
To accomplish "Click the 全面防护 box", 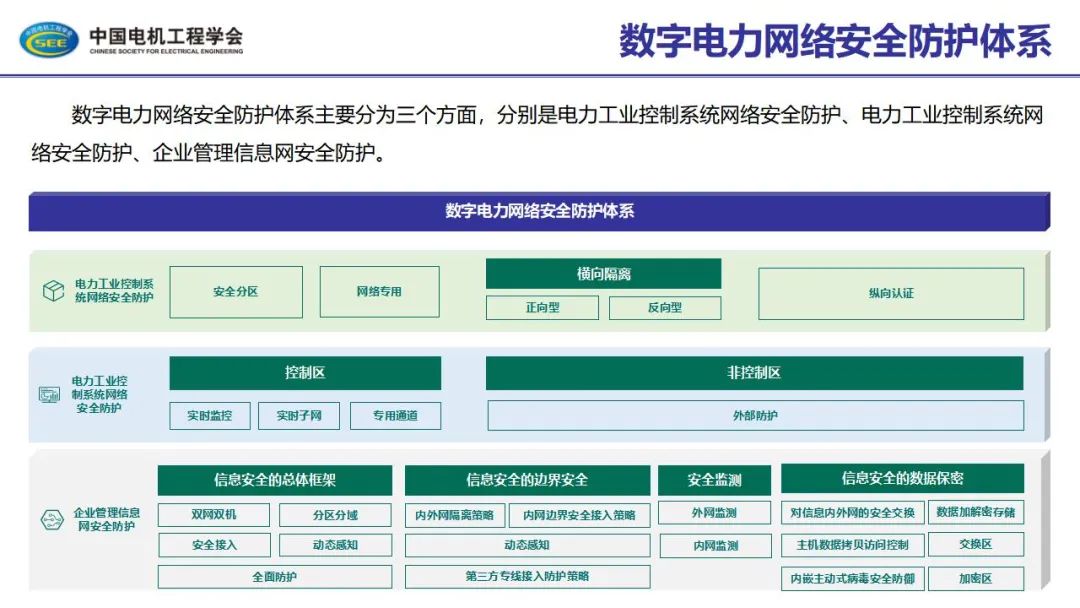I will 275,577.
